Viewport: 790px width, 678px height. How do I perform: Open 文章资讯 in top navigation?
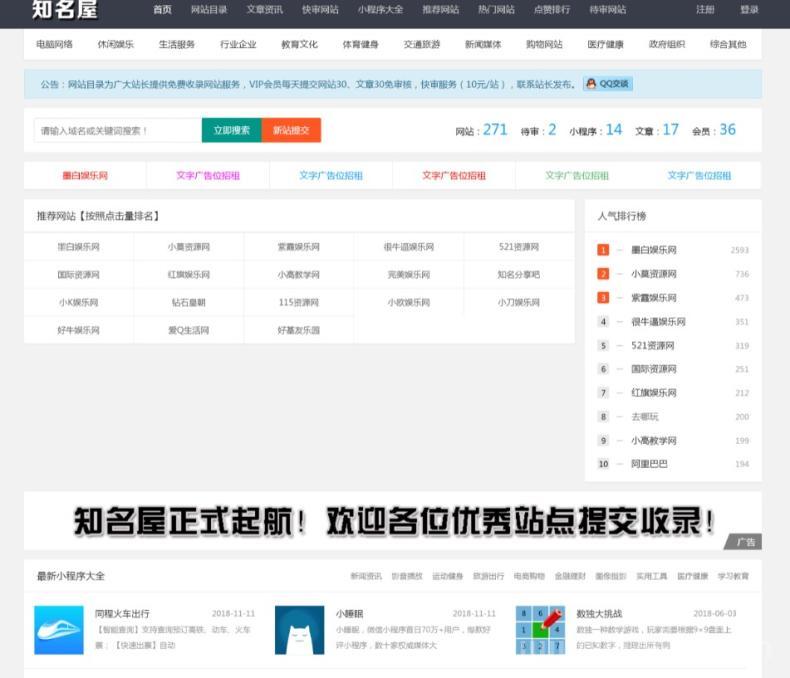264,10
